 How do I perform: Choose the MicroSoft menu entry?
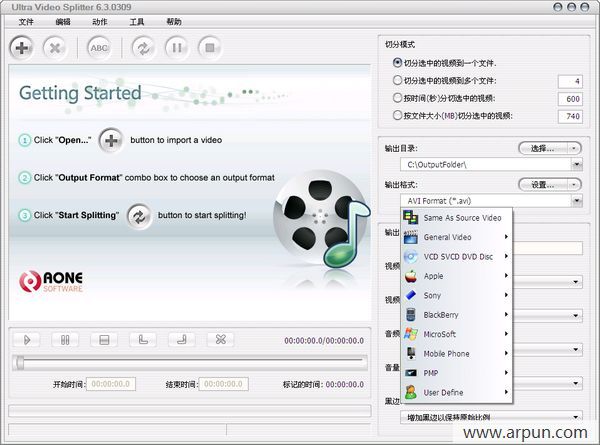point(457,334)
